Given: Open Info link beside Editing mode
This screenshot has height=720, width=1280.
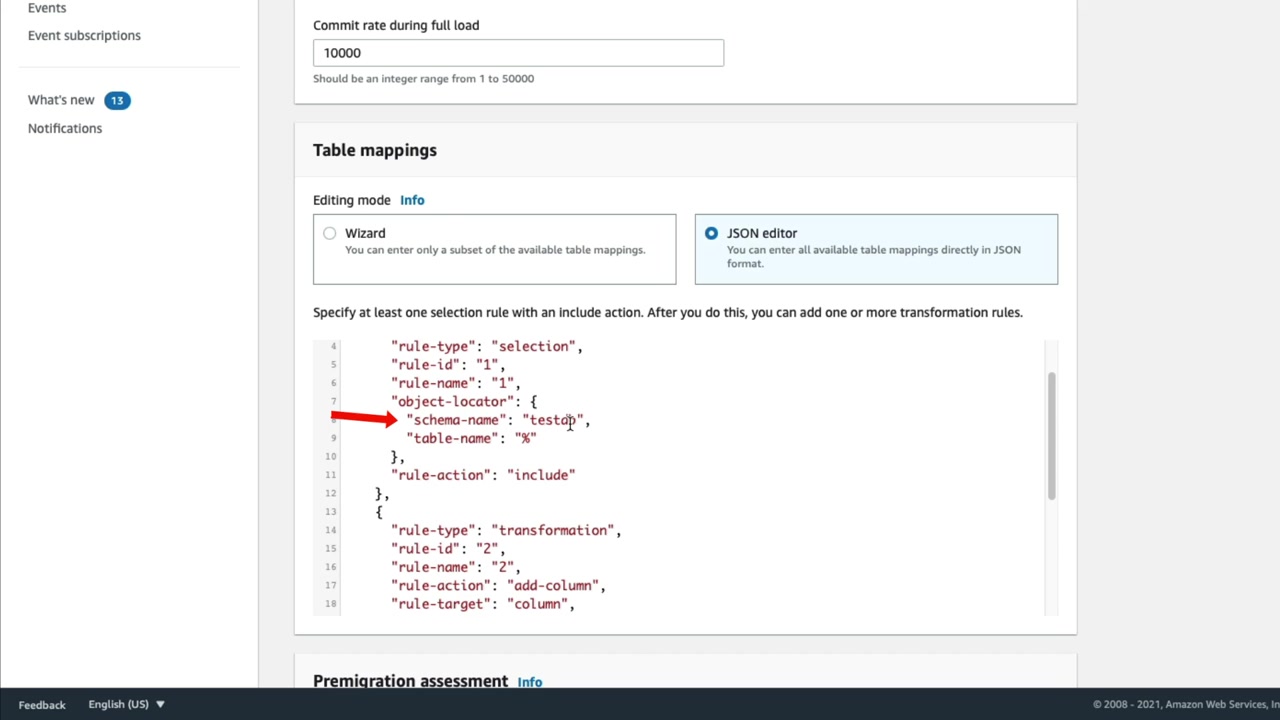Looking at the screenshot, I should [412, 200].
